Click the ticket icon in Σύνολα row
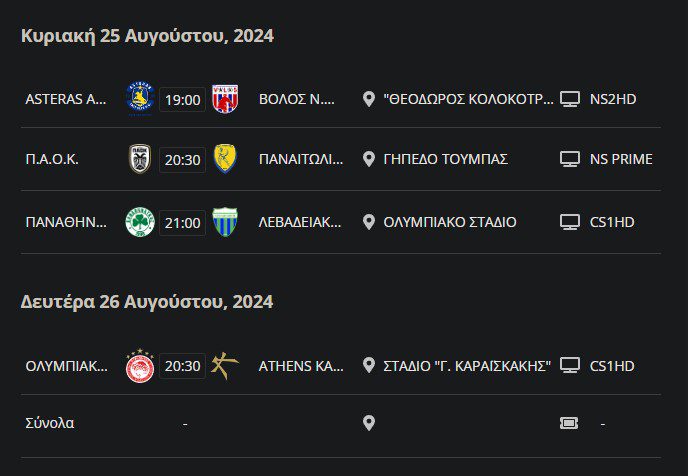The height and width of the screenshot is (476, 688). tap(570, 423)
